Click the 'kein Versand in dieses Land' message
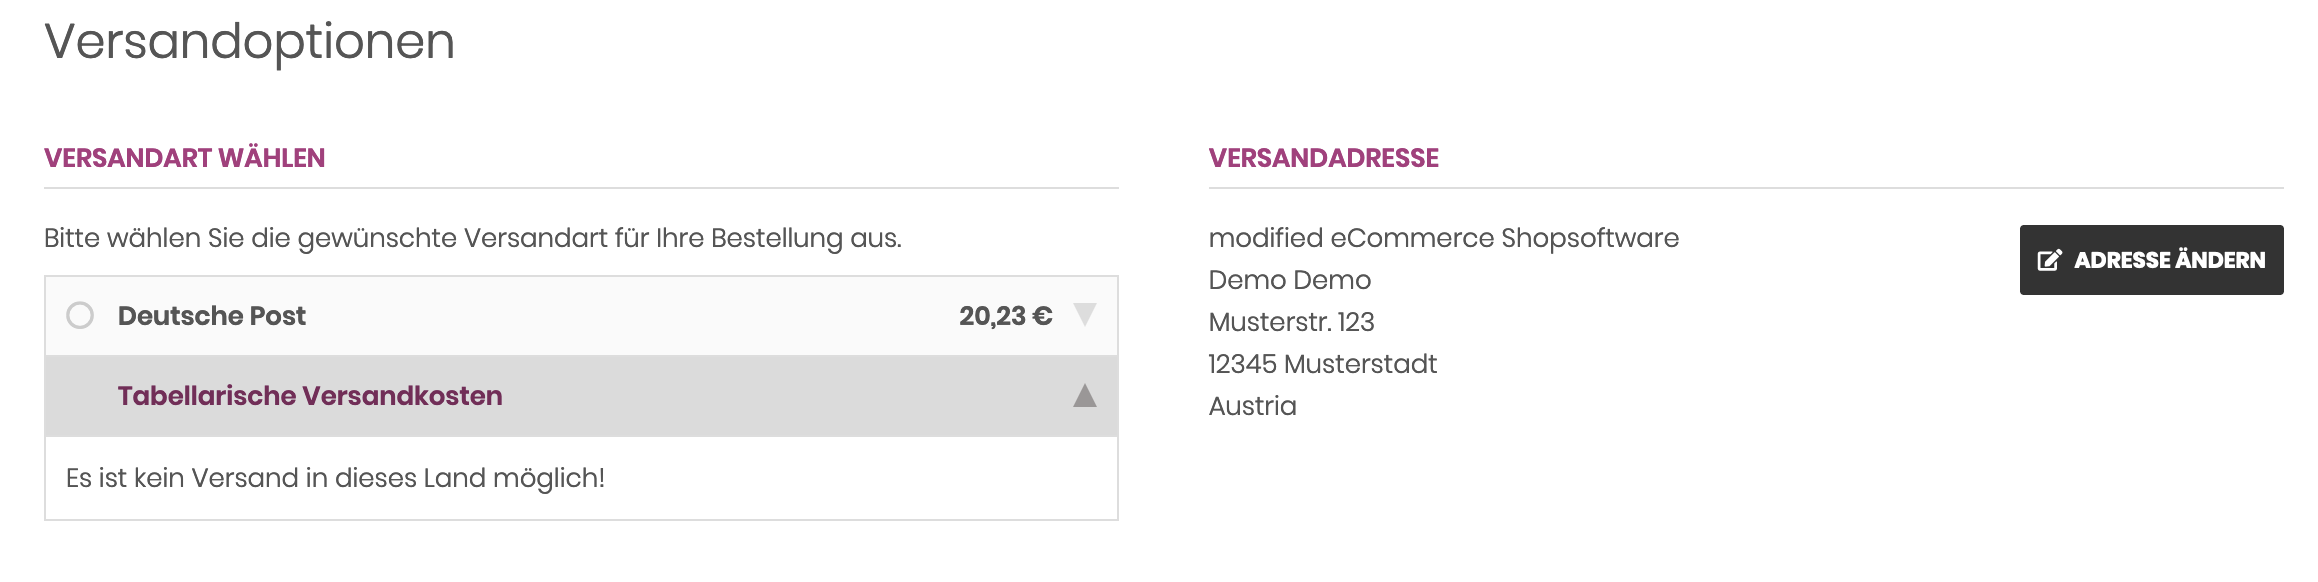This screenshot has width=2318, height=582. click(x=335, y=478)
